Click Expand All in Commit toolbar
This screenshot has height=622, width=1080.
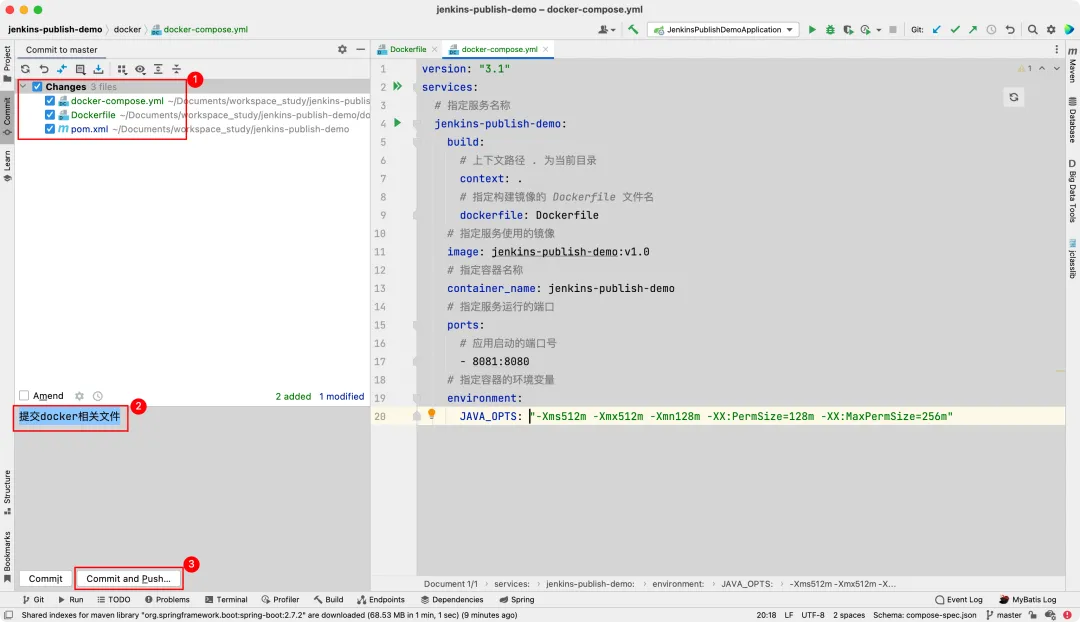click(158, 69)
